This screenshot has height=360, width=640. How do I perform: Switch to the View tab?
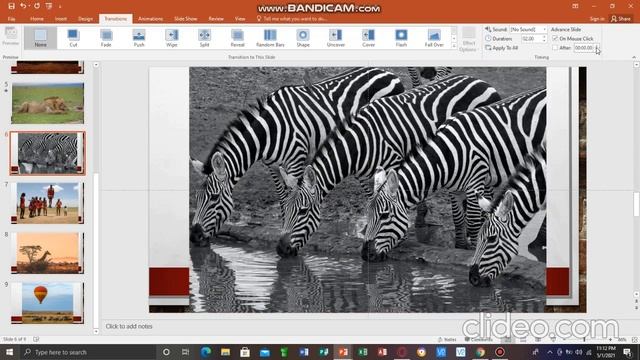tap(240, 19)
